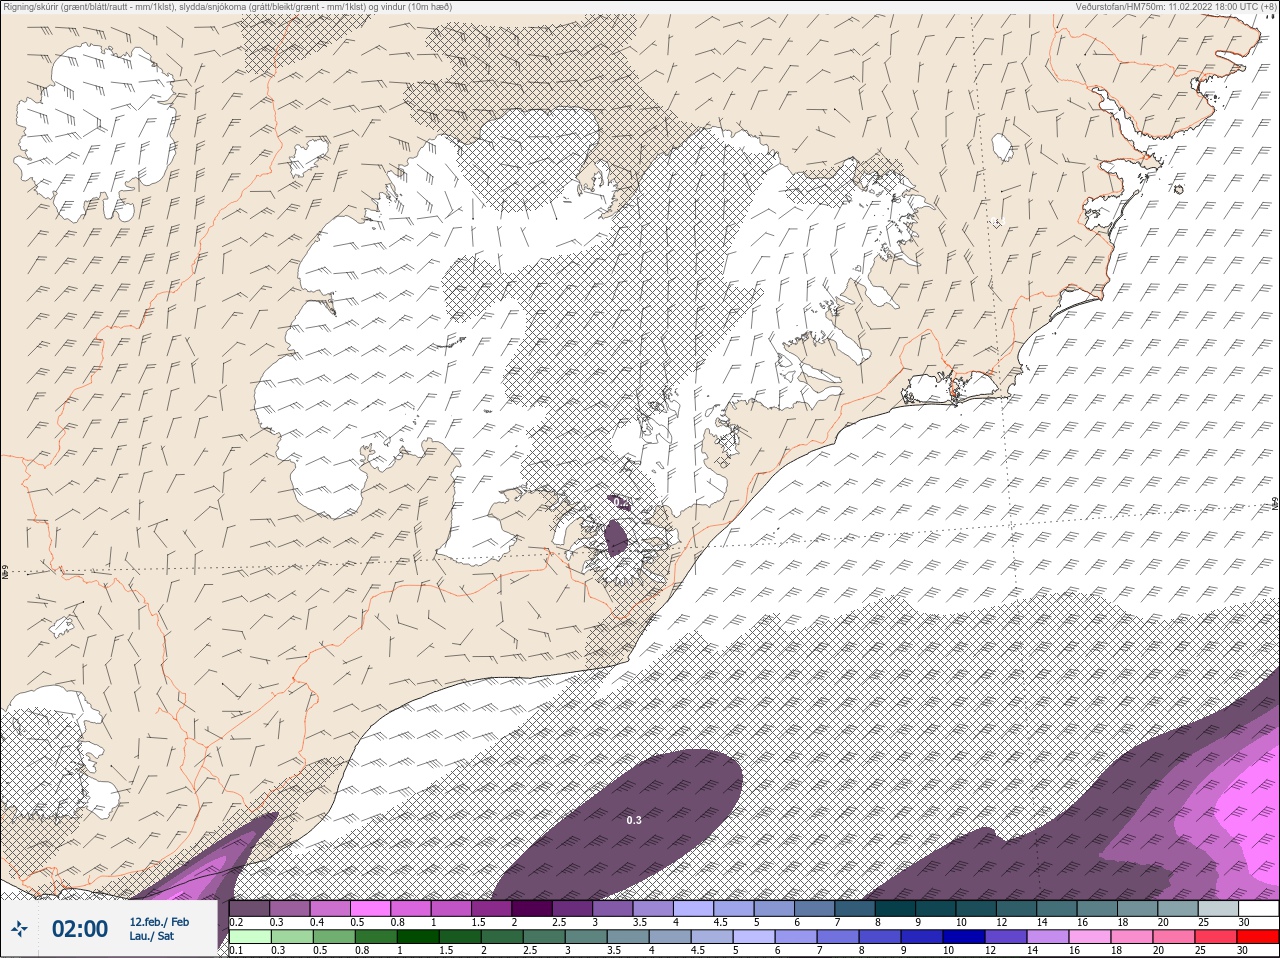The height and width of the screenshot is (958, 1280).
Task: Select the top-row legend swatch labeled 1.5
Action: pos(491,908)
